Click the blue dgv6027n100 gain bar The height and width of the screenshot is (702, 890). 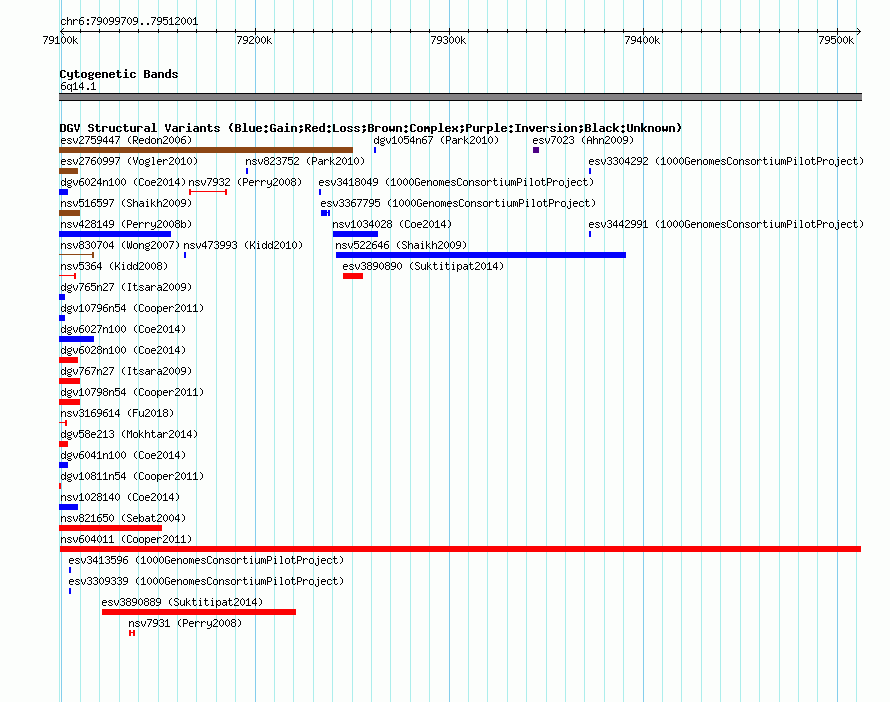pos(77,339)
